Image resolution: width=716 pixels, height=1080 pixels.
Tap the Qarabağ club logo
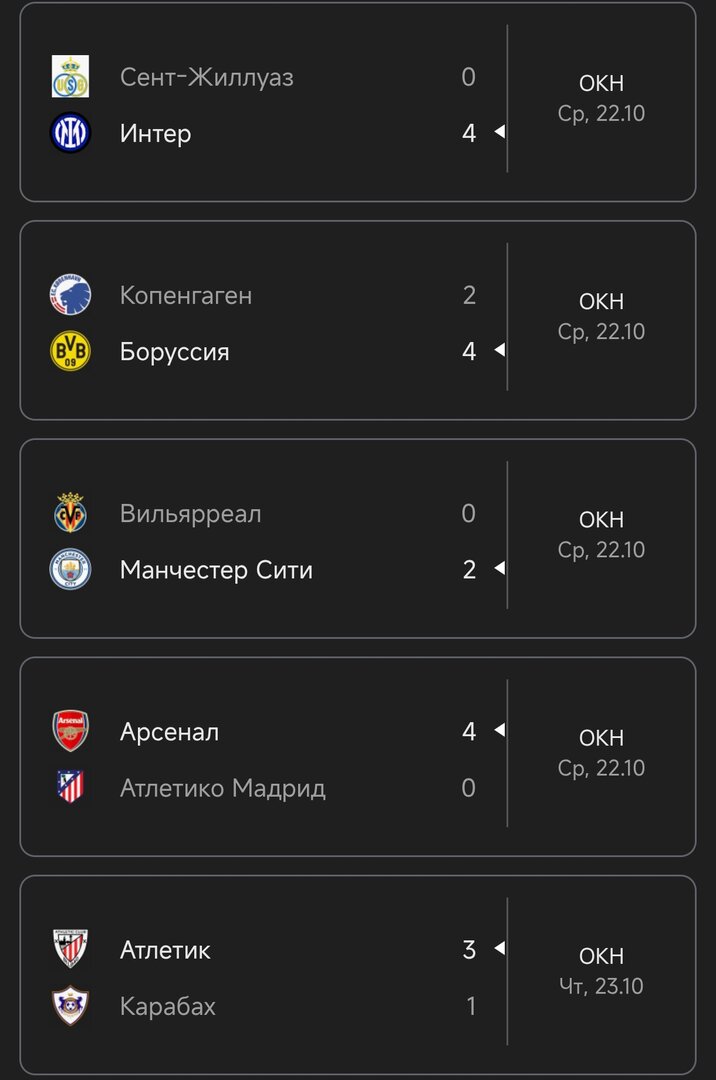coord(70,1006)
